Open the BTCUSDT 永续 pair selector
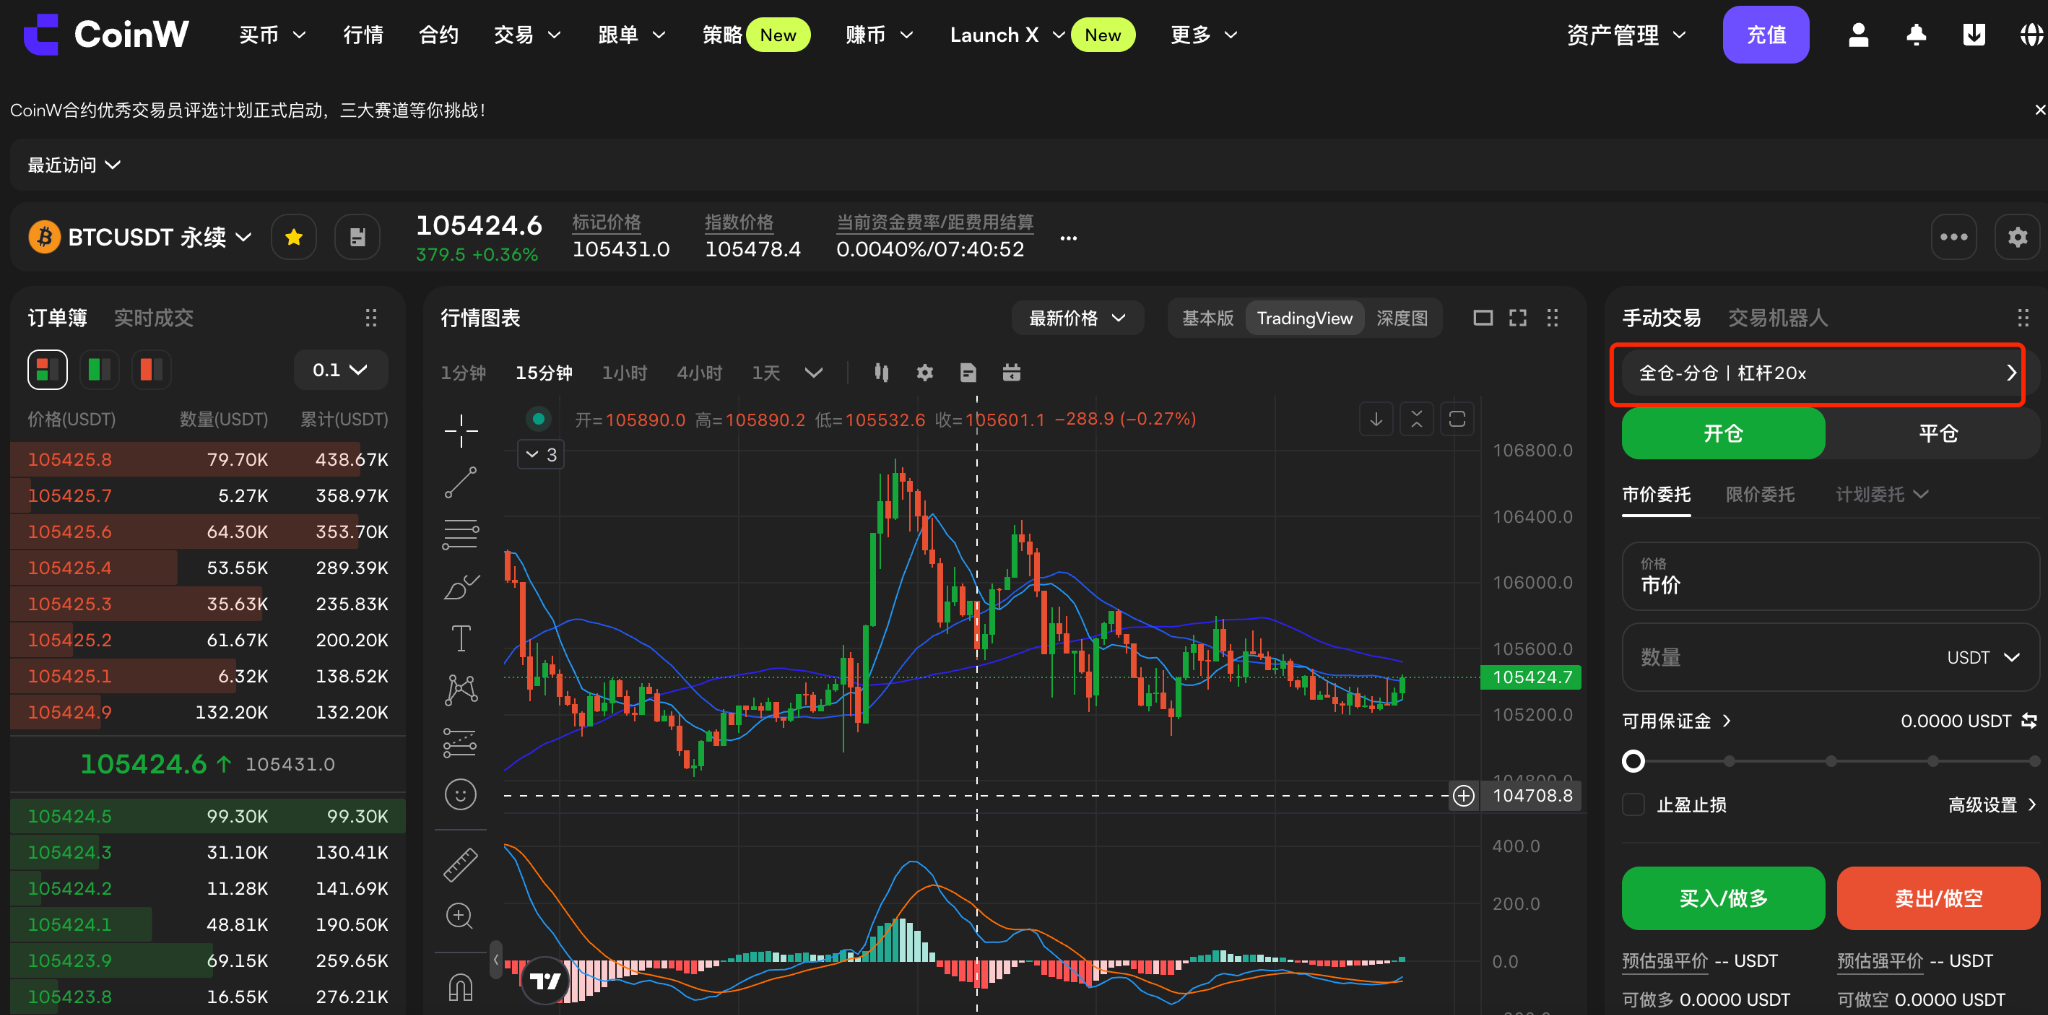This screenshot has width=2048, height=1015. coord(140,237)
